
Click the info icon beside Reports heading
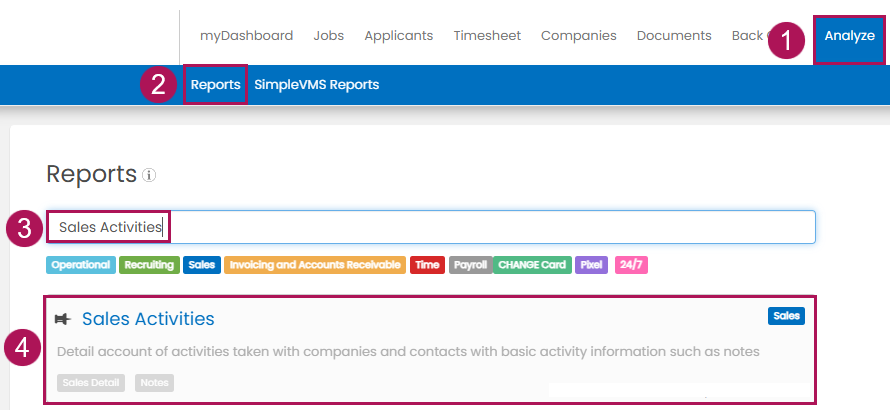point(149,175)
